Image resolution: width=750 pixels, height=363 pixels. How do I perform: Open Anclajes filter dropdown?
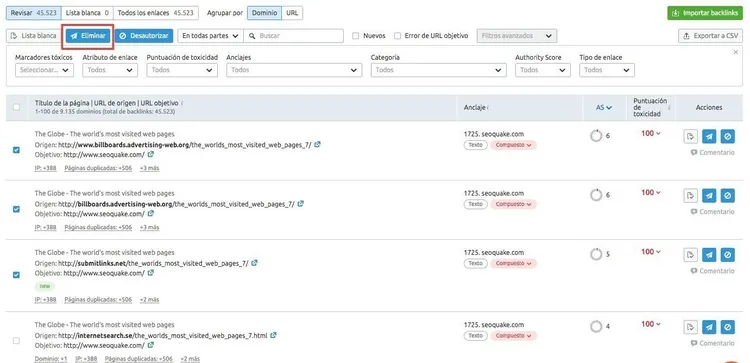[294, 70]
